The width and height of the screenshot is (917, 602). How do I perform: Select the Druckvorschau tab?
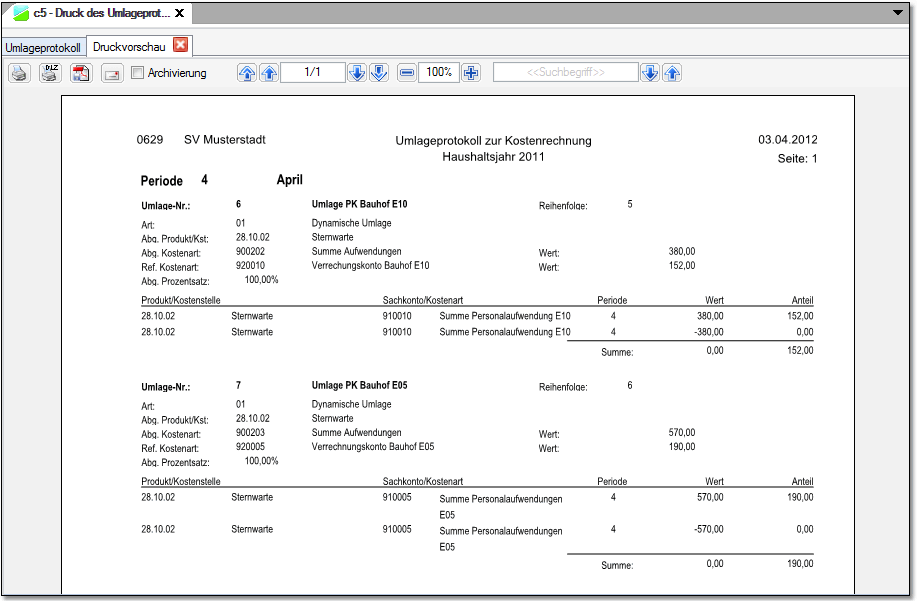click(130, 46)
